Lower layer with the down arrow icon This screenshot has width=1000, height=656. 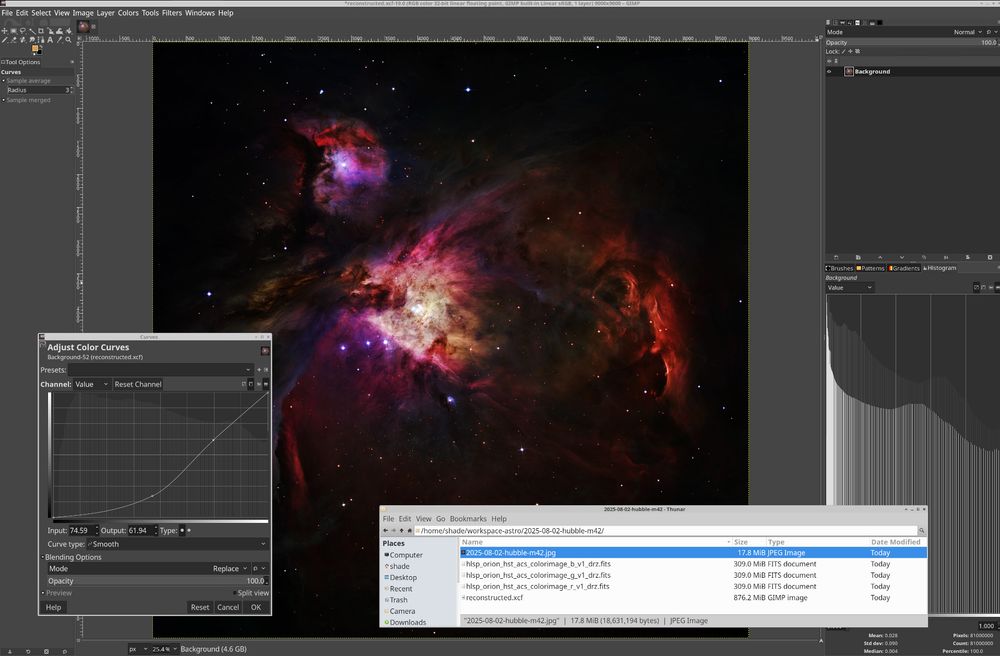click(902, 258)
